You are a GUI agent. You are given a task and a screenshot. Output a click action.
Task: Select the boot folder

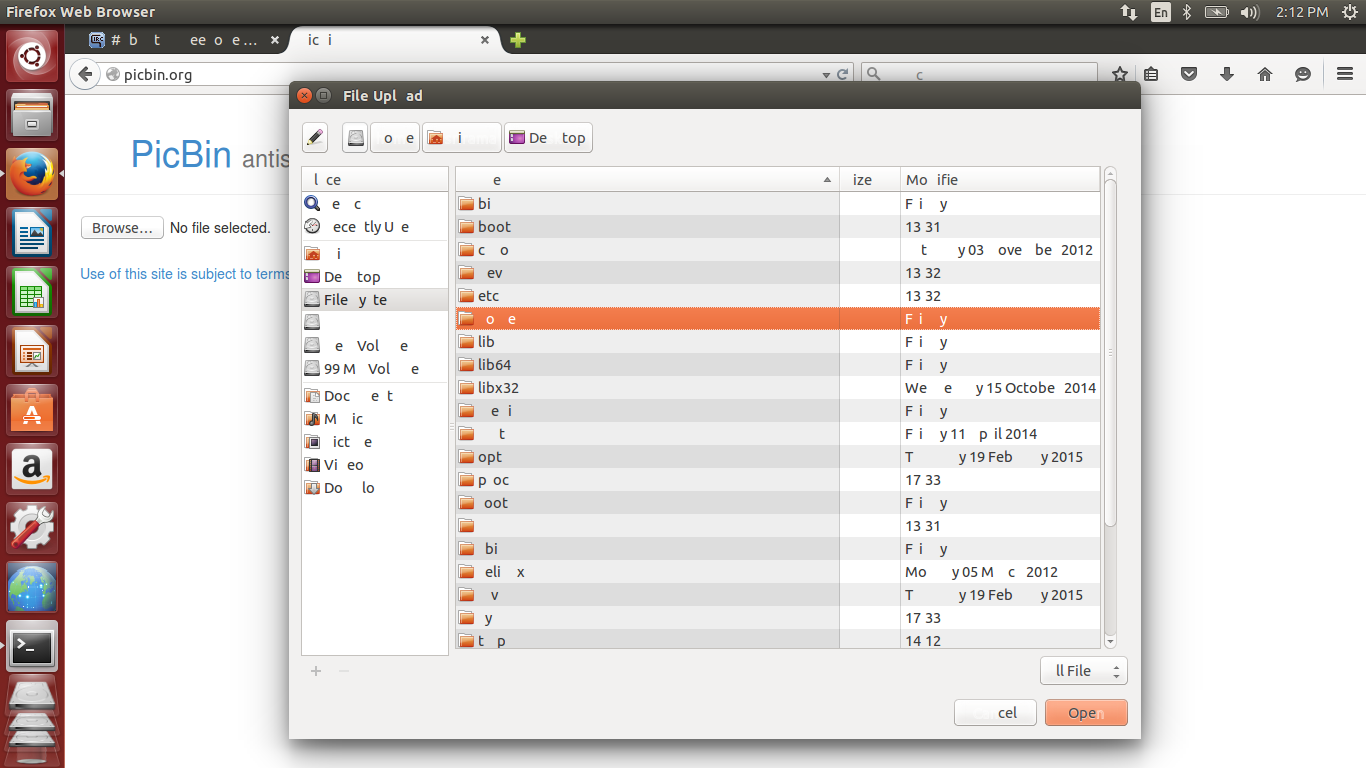pos(648,227)
